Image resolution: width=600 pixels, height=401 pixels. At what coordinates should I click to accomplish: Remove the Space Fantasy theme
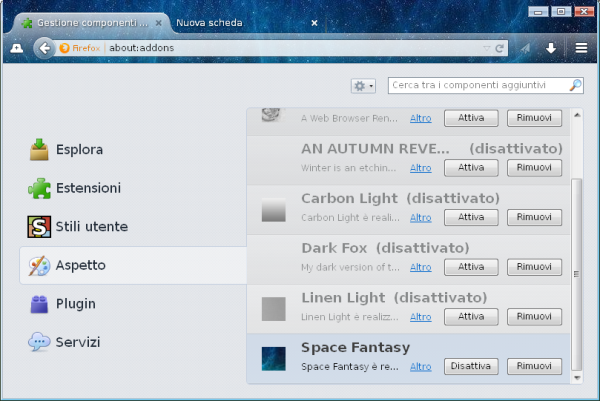point(534,367)
